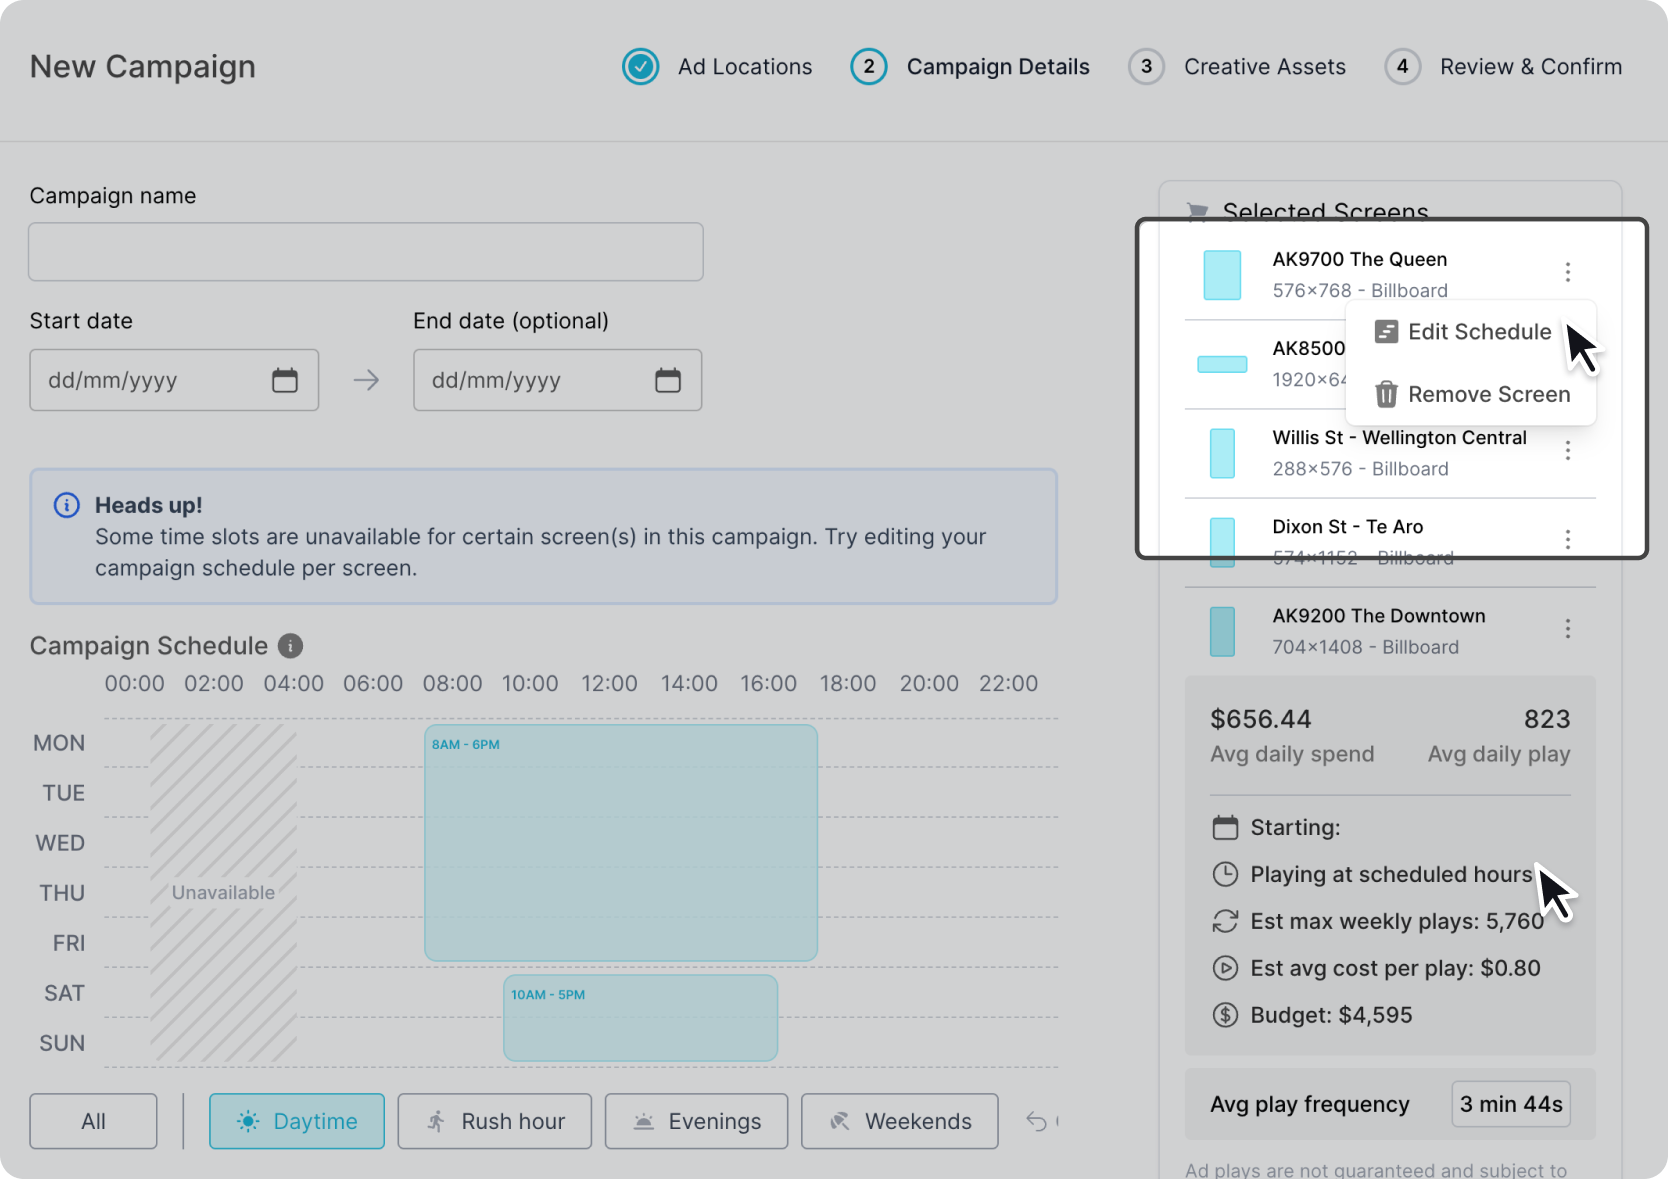Select the 10AM - 5PM weekend schedule block

click(x=641, y=1018)
